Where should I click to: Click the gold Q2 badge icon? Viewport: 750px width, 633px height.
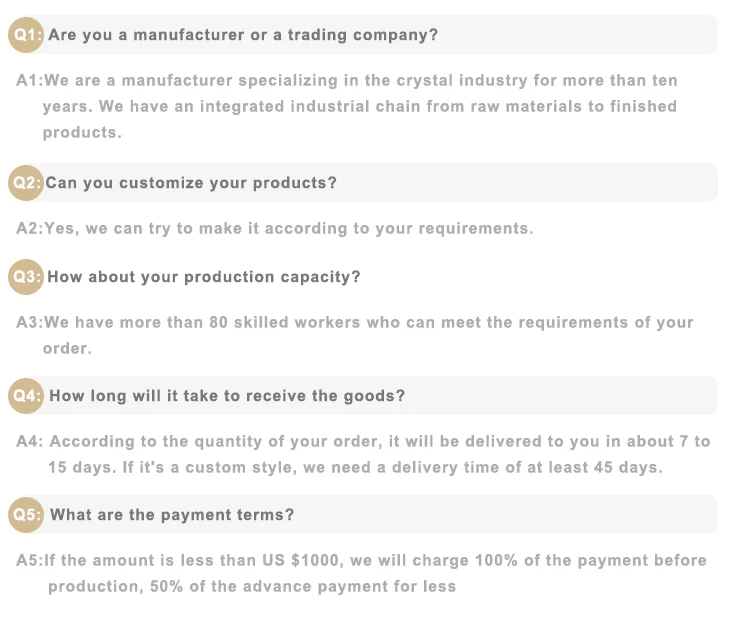(x=26, y=183)
